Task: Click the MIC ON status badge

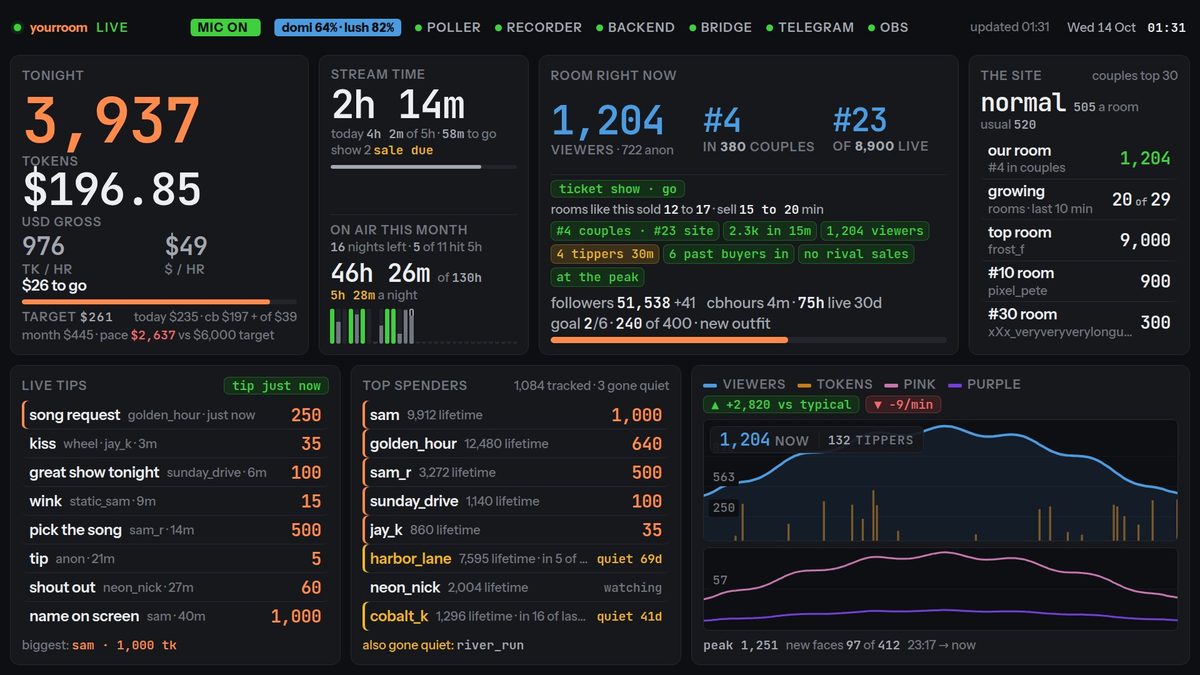Action: point(225,27)
